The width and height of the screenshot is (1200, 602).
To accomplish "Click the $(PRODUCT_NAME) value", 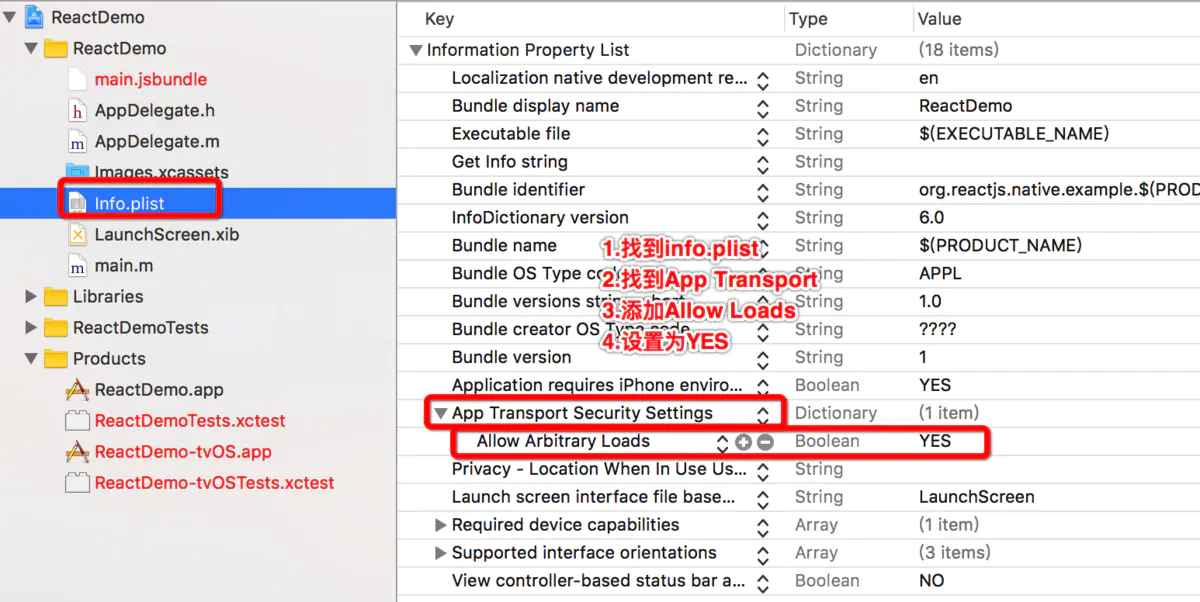I will [1000, 246].
